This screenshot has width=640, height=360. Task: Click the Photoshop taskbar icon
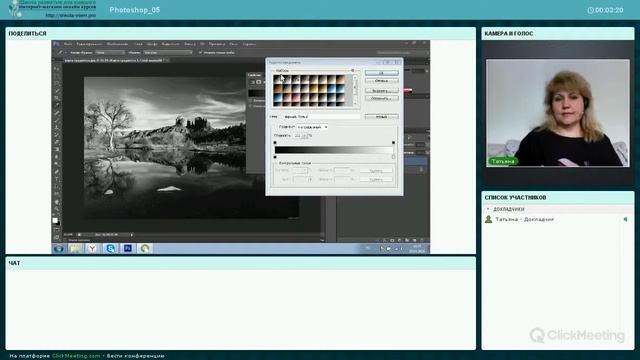click(128, 248)
